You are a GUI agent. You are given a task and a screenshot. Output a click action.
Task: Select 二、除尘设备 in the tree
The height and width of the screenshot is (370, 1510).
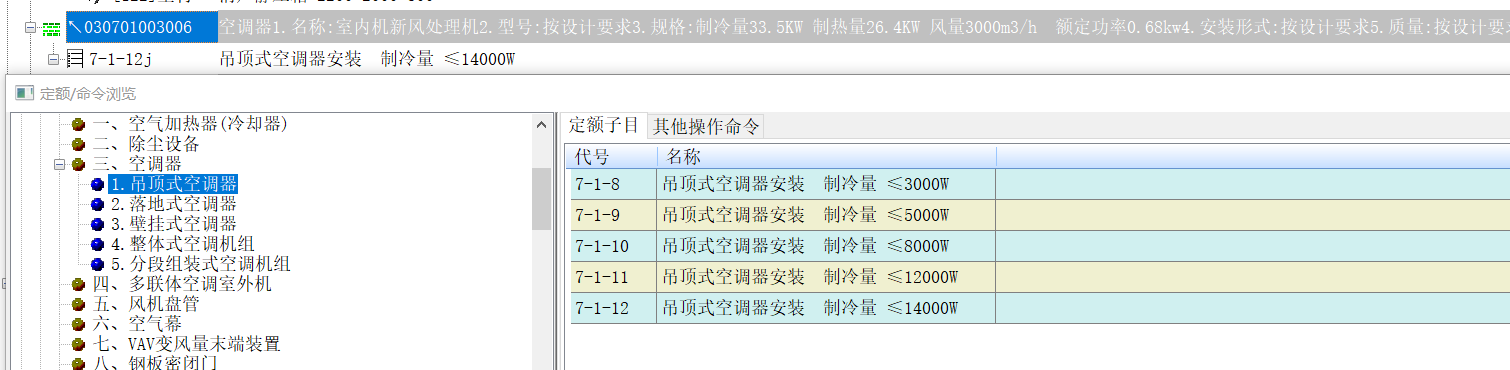146,145
